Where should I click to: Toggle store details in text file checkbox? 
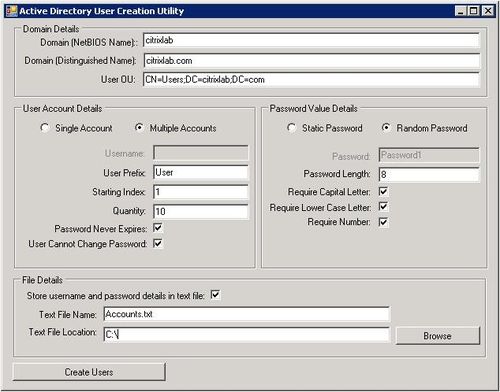(x=215, y=295)
